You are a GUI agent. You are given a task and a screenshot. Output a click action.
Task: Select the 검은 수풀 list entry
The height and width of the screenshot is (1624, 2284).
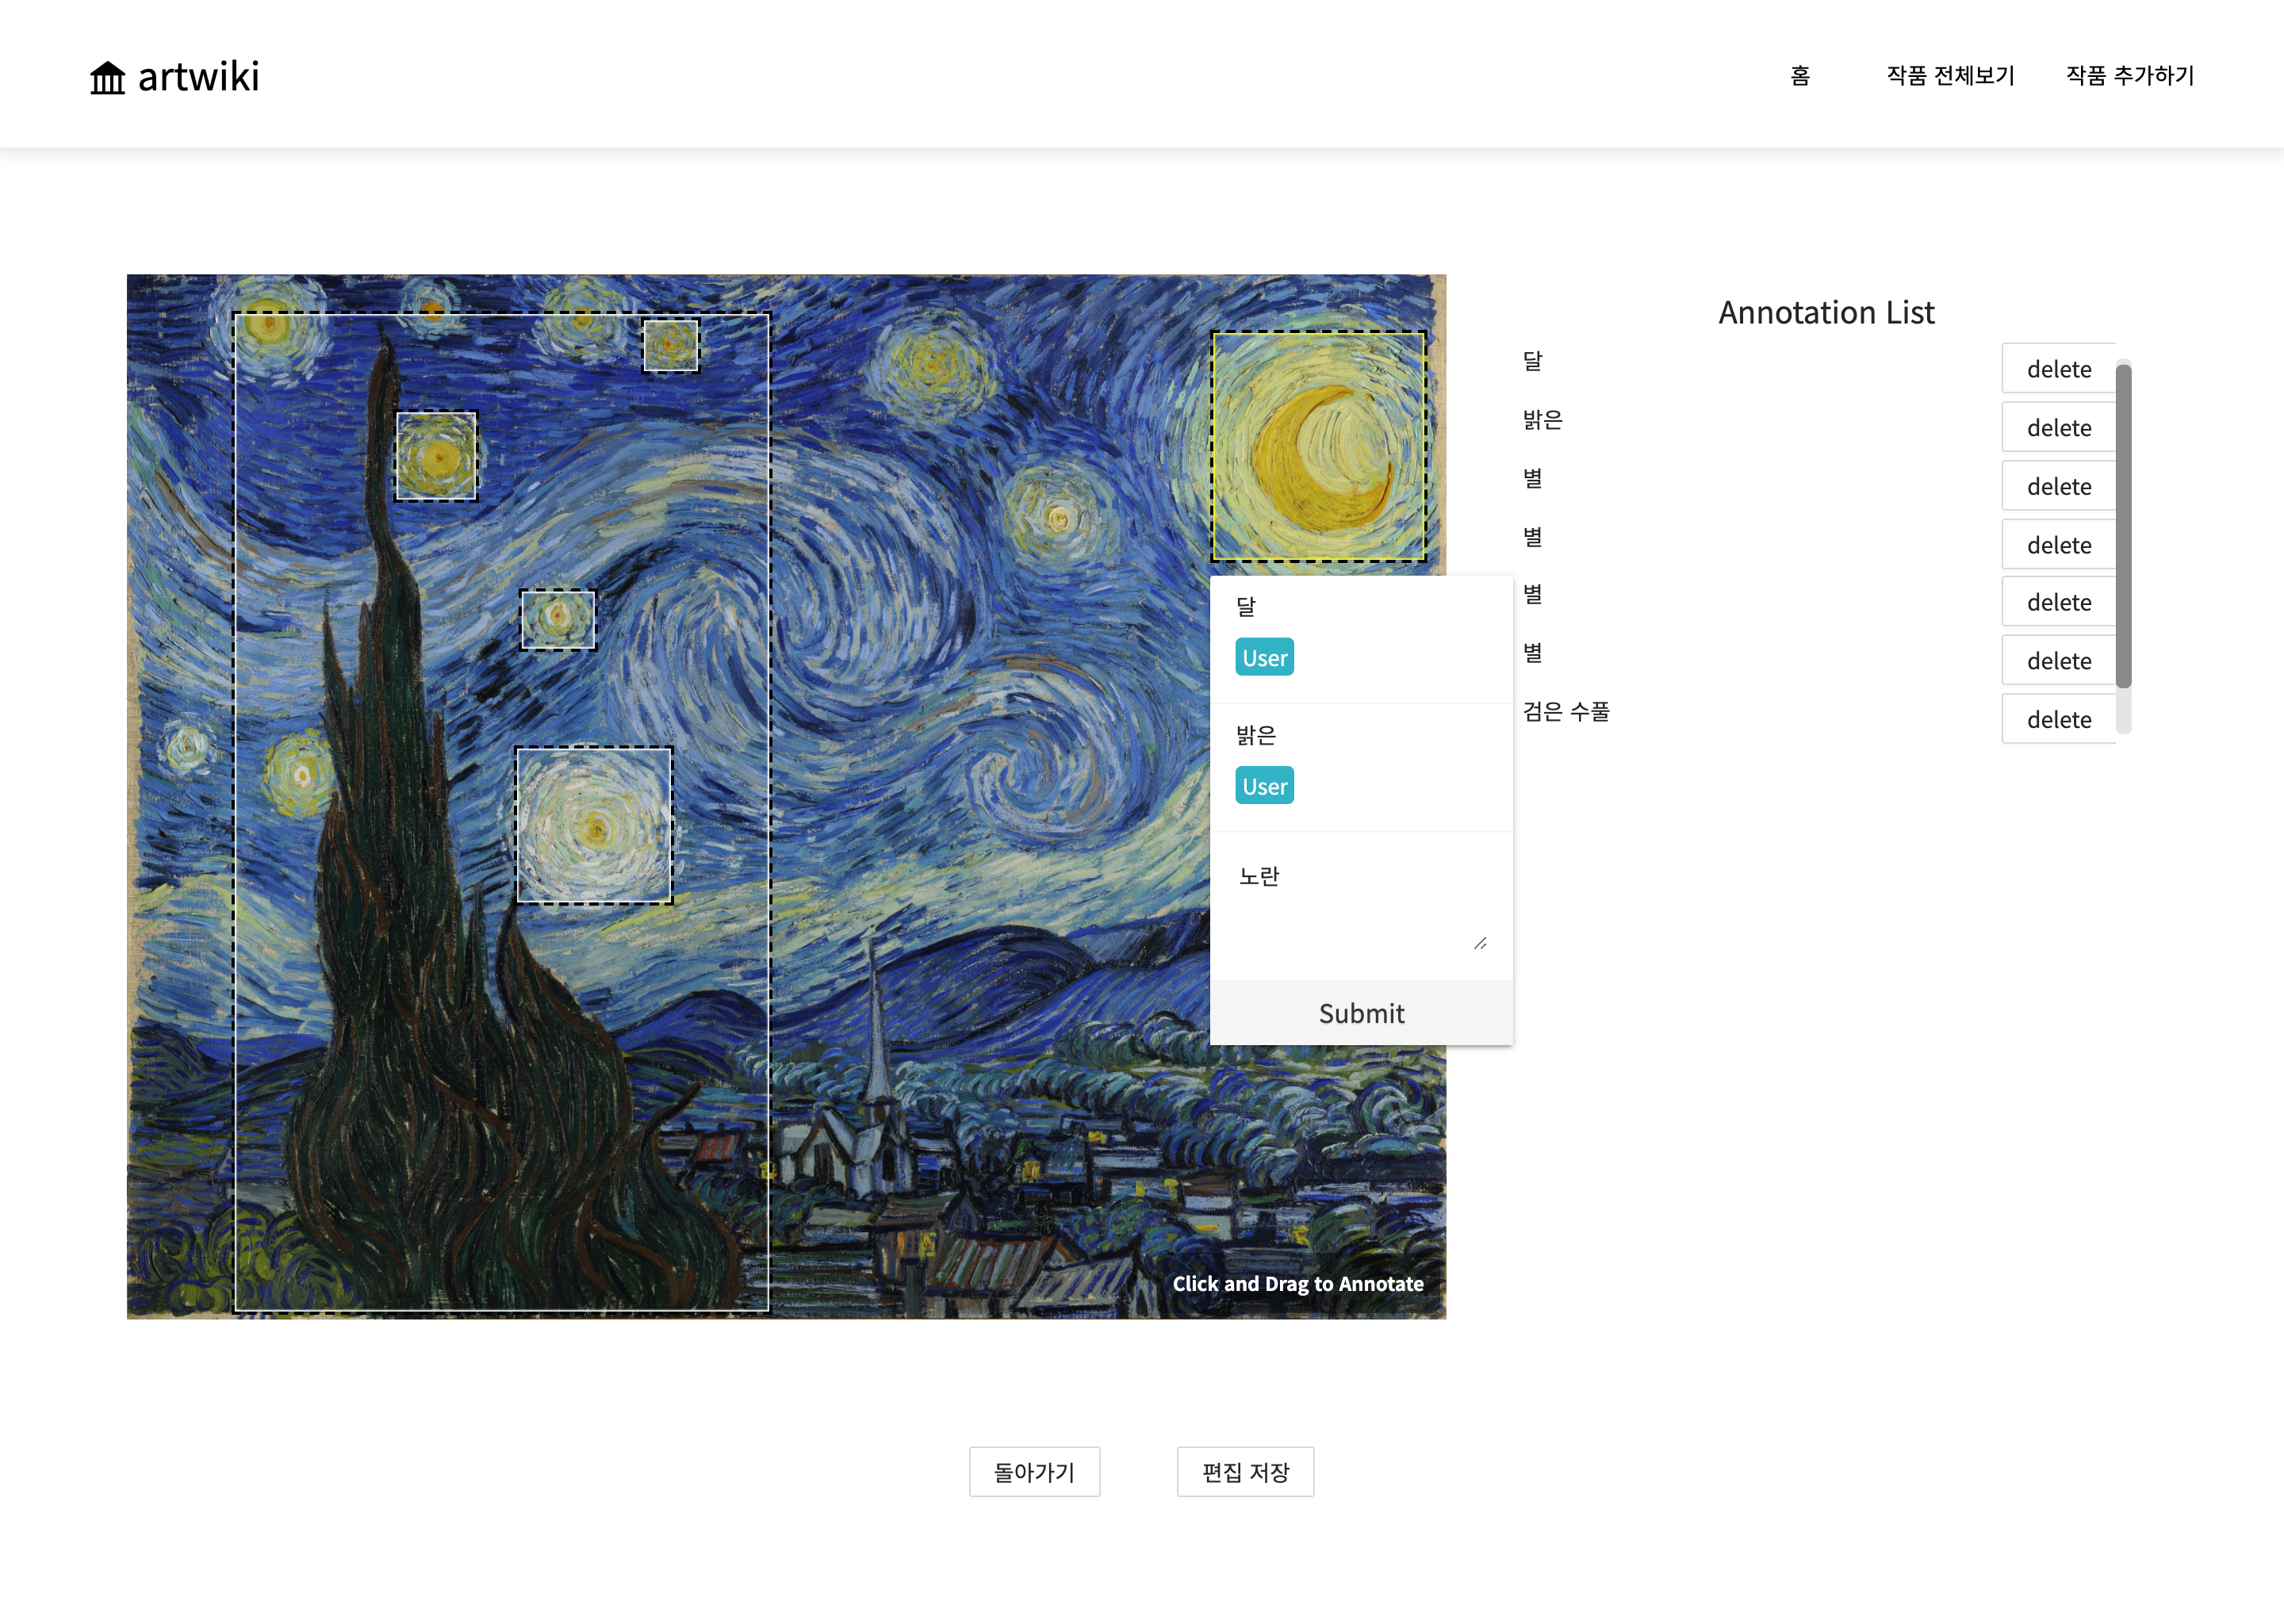tap(1565, 712)
